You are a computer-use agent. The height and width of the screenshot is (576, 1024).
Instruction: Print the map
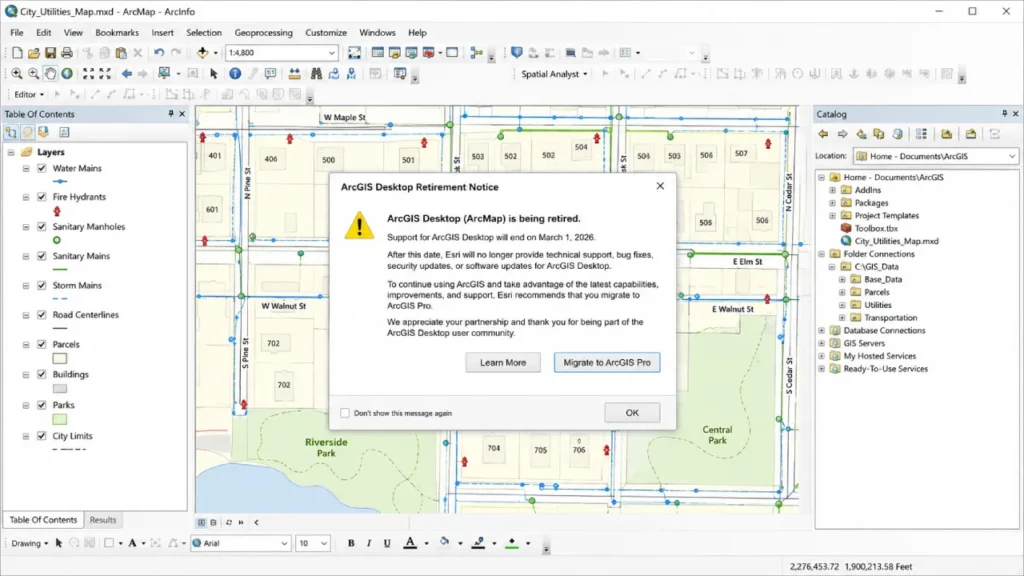coord(67,53)
